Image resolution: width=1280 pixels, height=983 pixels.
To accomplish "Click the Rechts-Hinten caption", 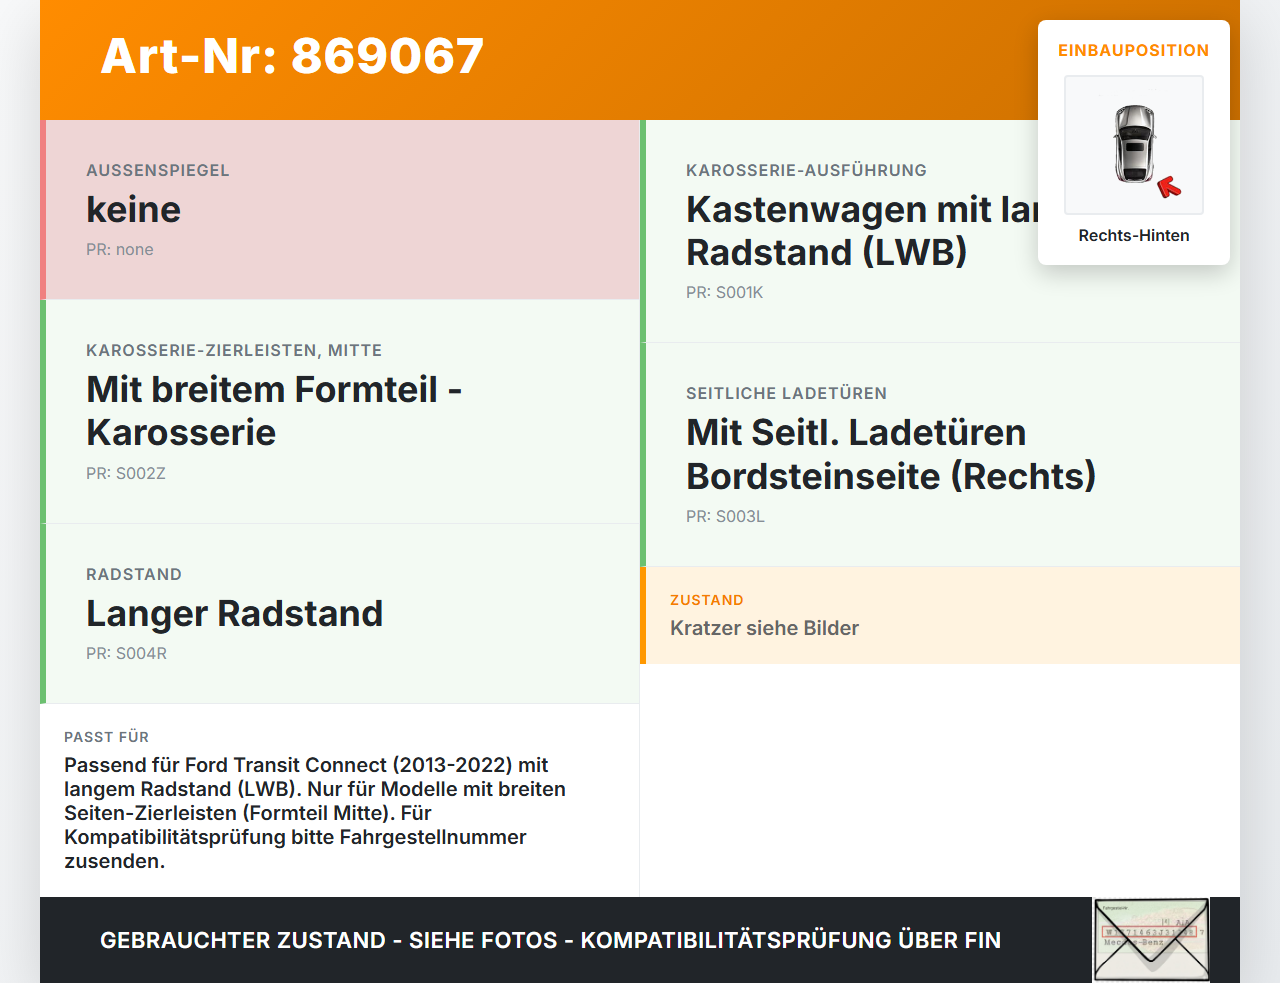I will pos(1134,235).
